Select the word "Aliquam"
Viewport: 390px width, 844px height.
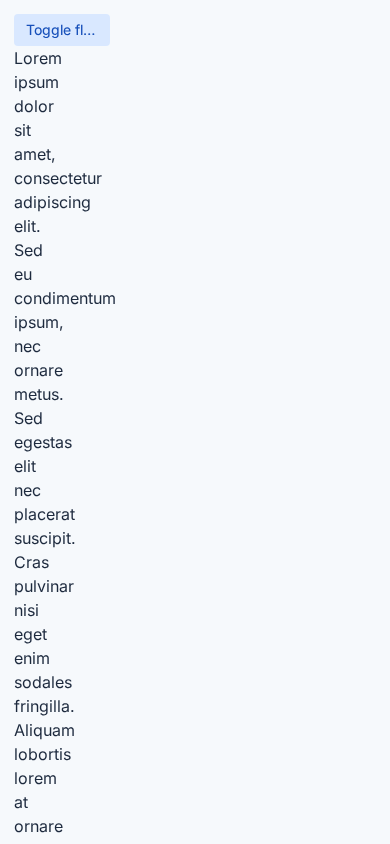(x=44, y=731)
